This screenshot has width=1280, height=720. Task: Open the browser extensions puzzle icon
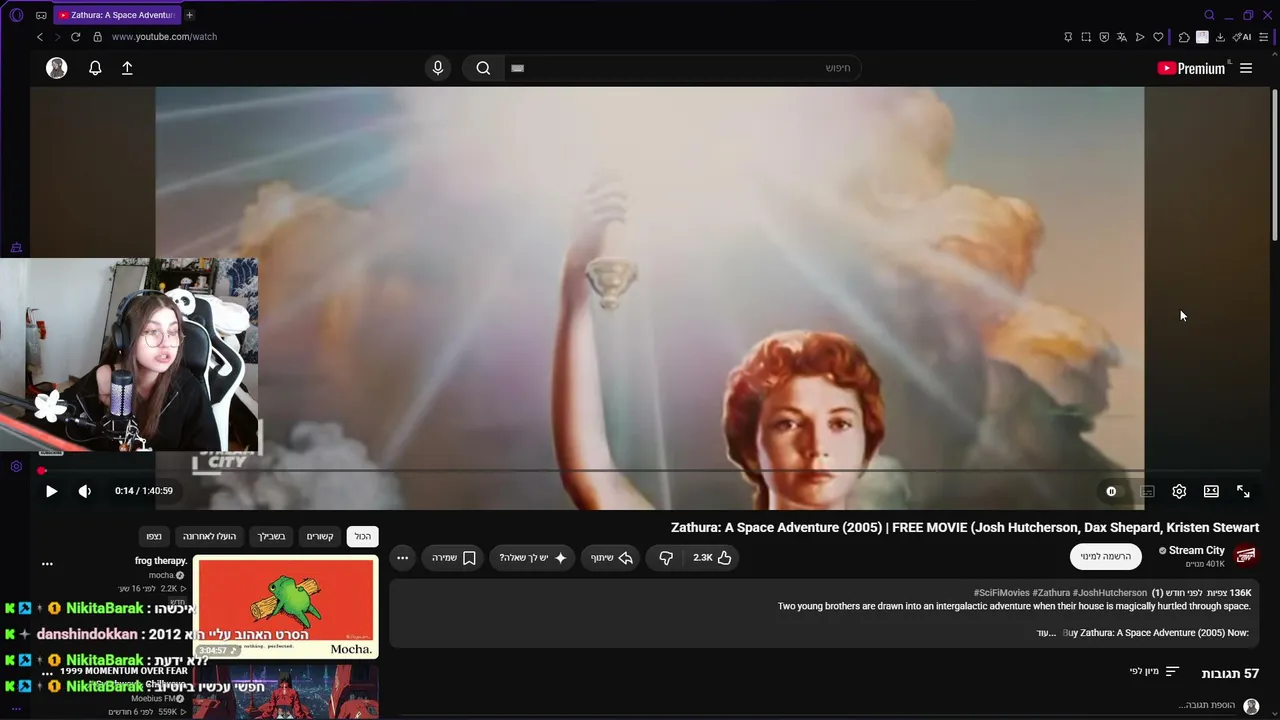click(1184, 37)
